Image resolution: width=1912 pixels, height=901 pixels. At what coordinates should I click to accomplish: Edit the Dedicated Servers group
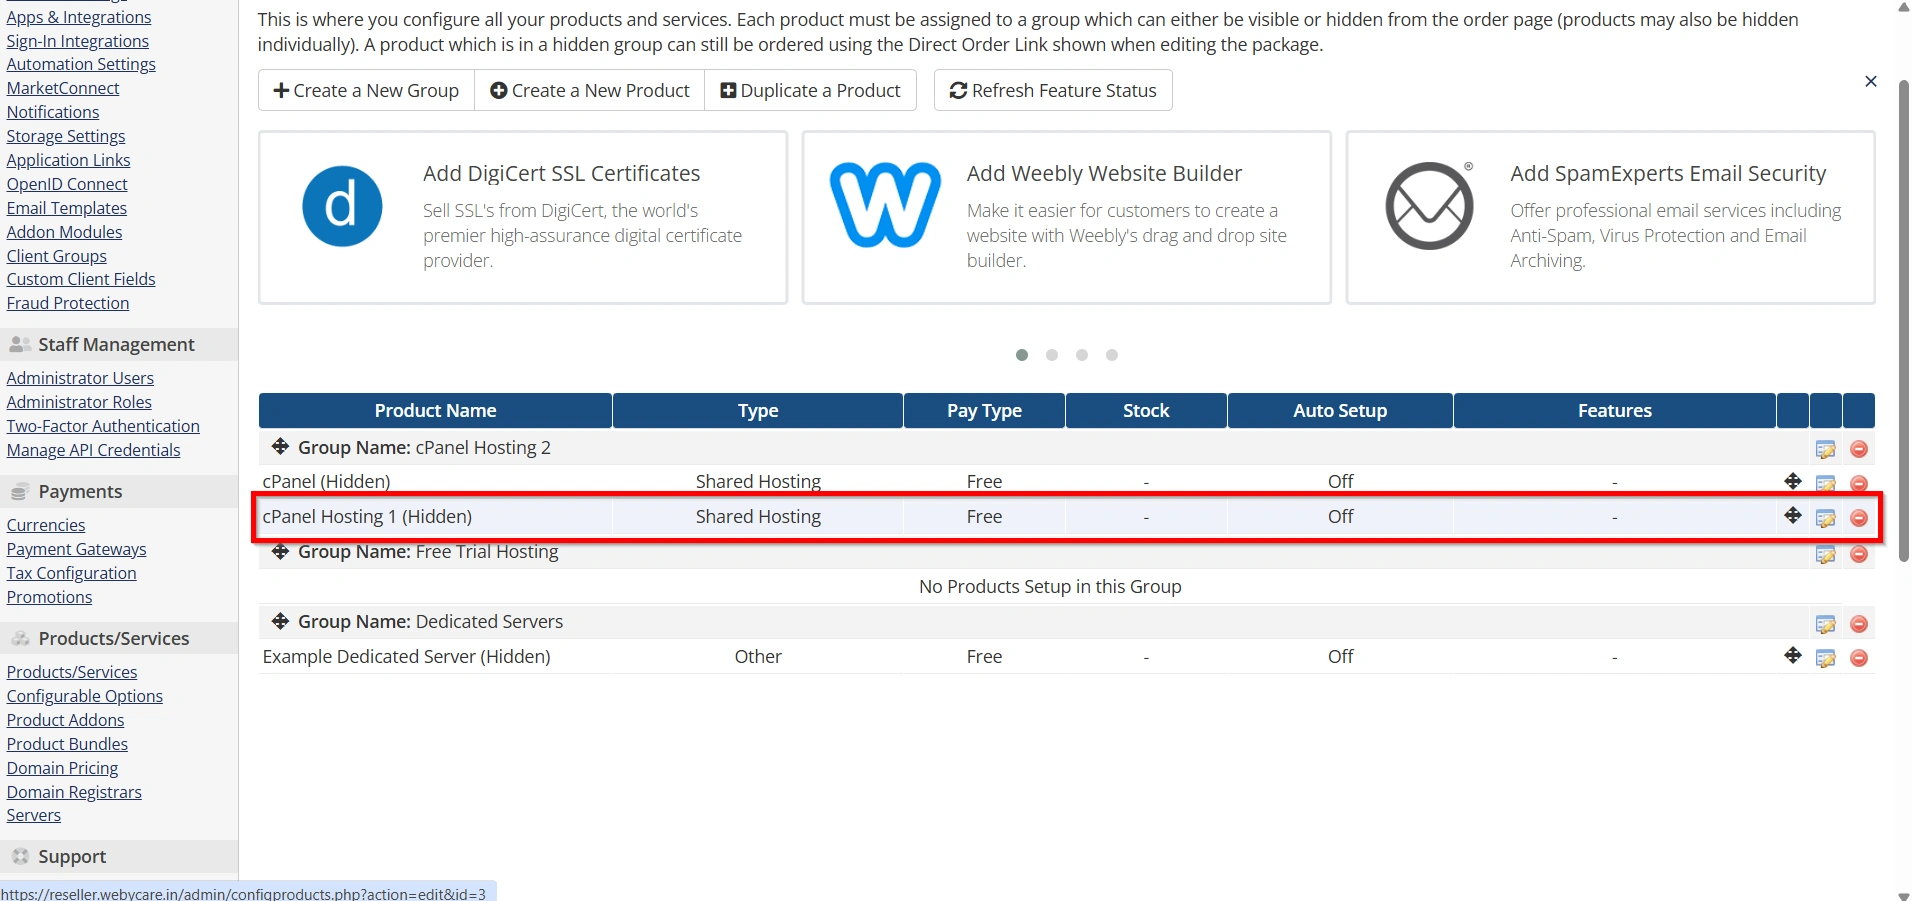1825,624
